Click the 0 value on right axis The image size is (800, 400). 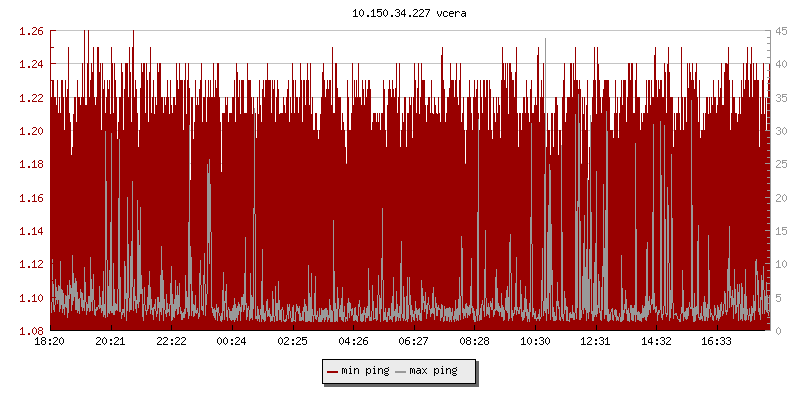777,331
